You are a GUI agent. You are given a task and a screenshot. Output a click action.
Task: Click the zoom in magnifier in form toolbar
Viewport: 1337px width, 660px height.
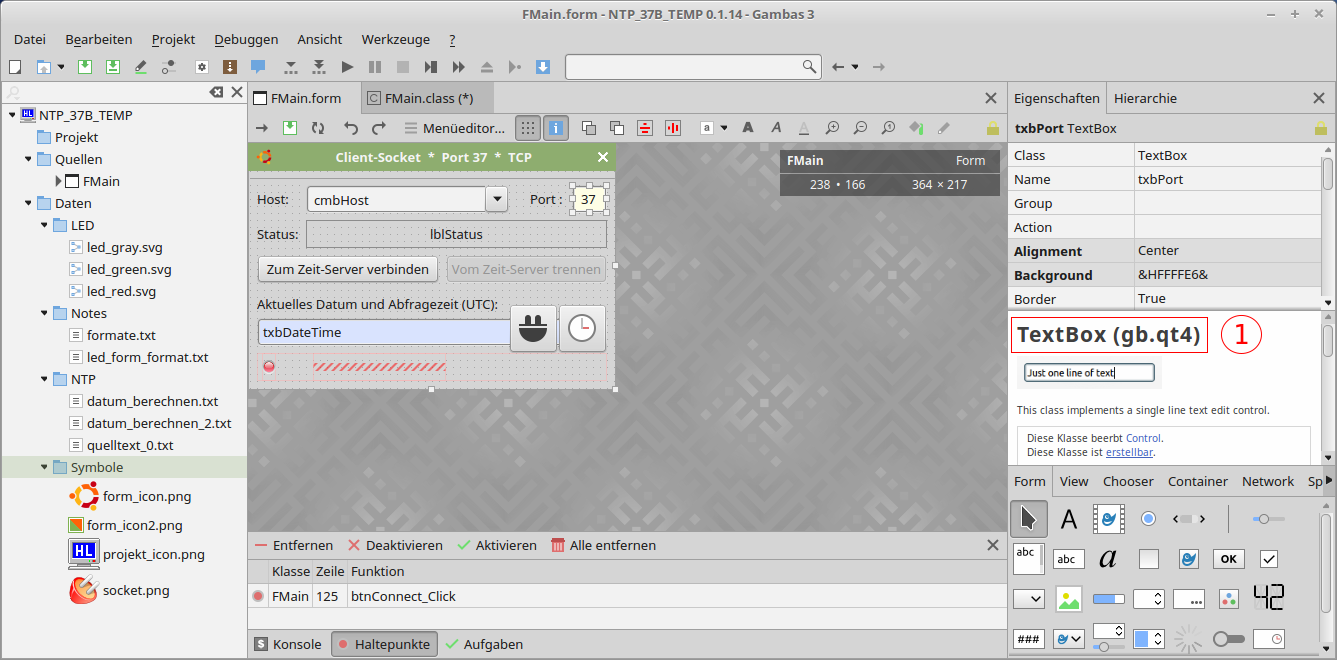(x=832, y=128)
